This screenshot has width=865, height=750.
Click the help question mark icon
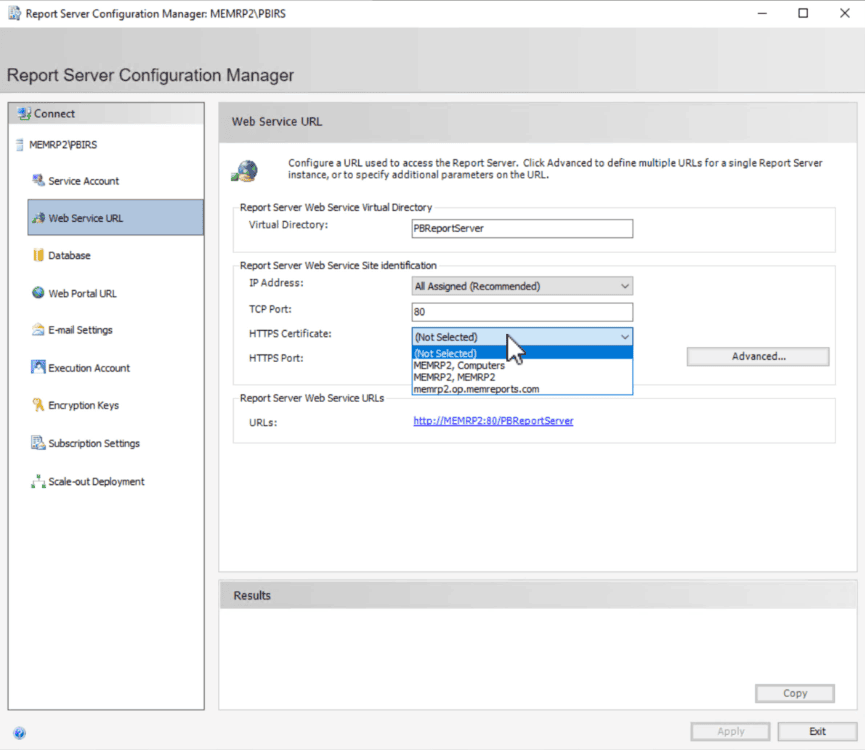tap(19, 733)
